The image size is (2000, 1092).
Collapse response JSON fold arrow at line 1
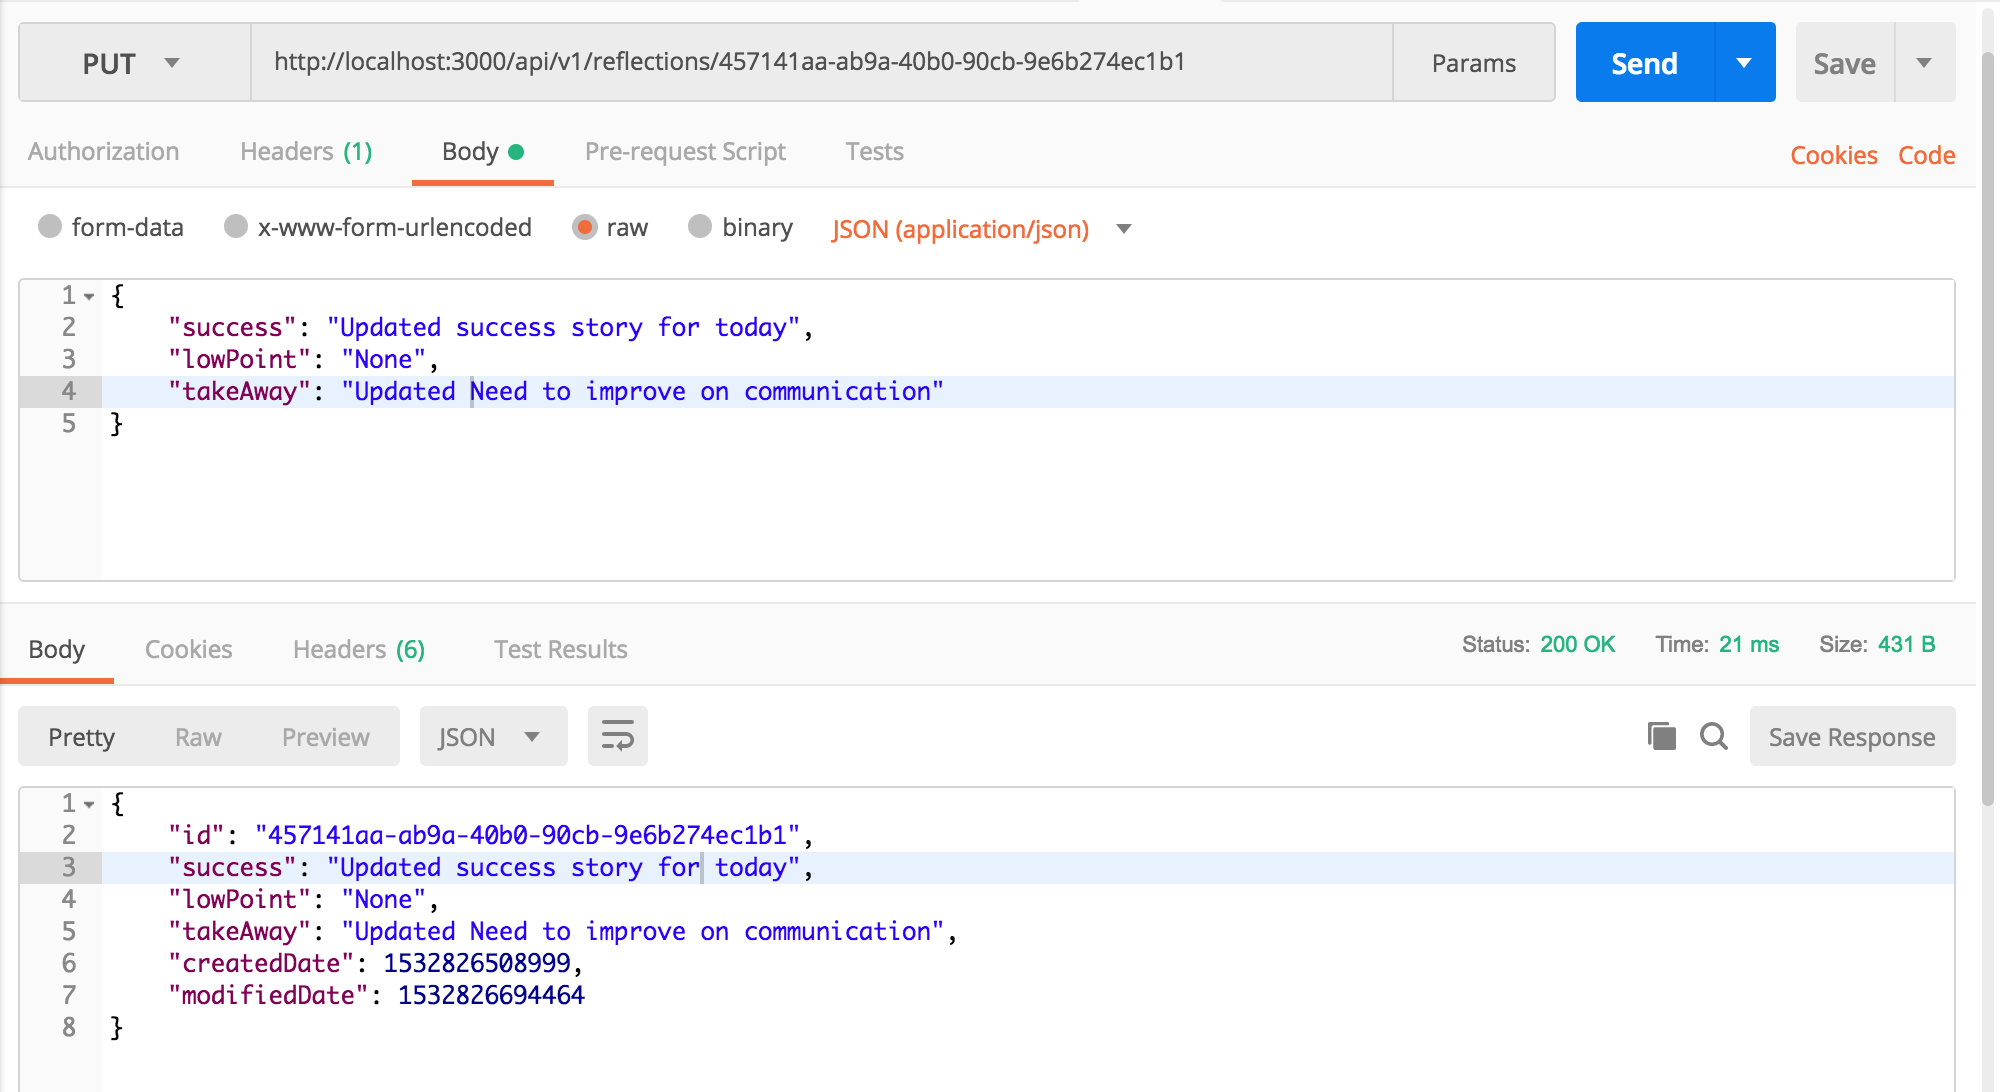(x=90, y=805)
